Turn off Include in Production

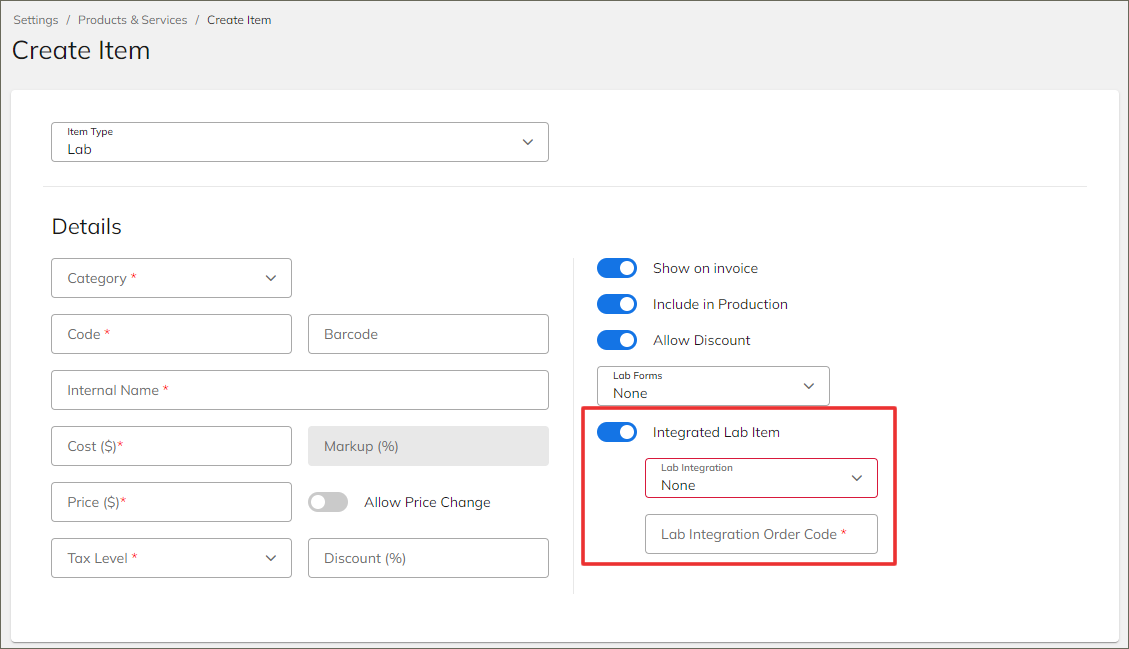coord(617,304)
